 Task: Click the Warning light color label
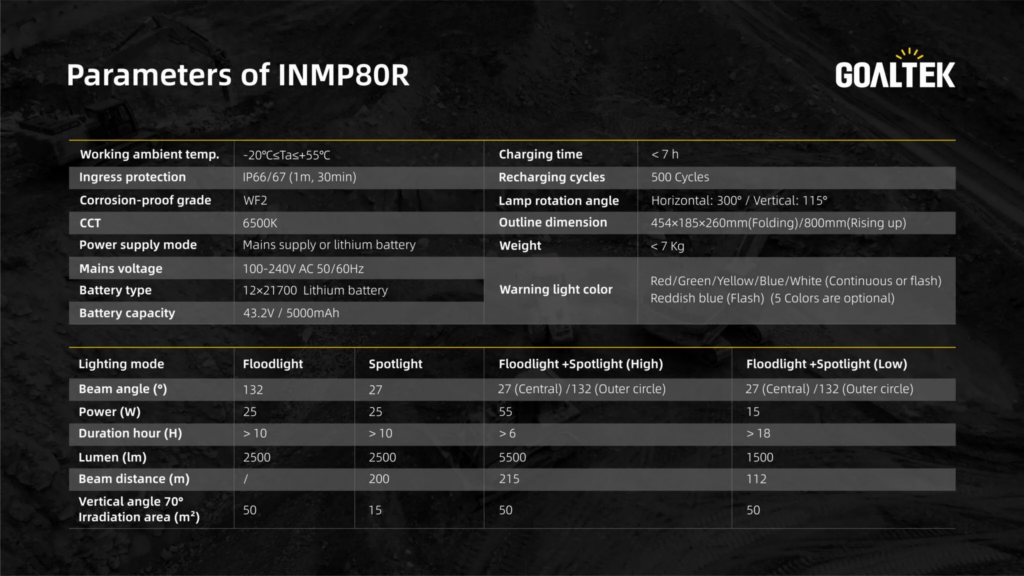pos(555,290)
